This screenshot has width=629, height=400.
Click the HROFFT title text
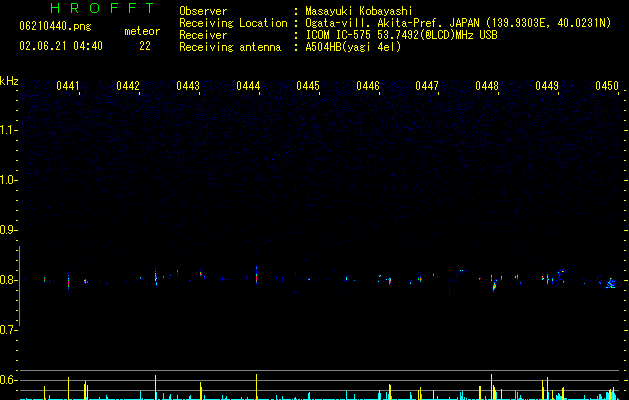[103, 8]
